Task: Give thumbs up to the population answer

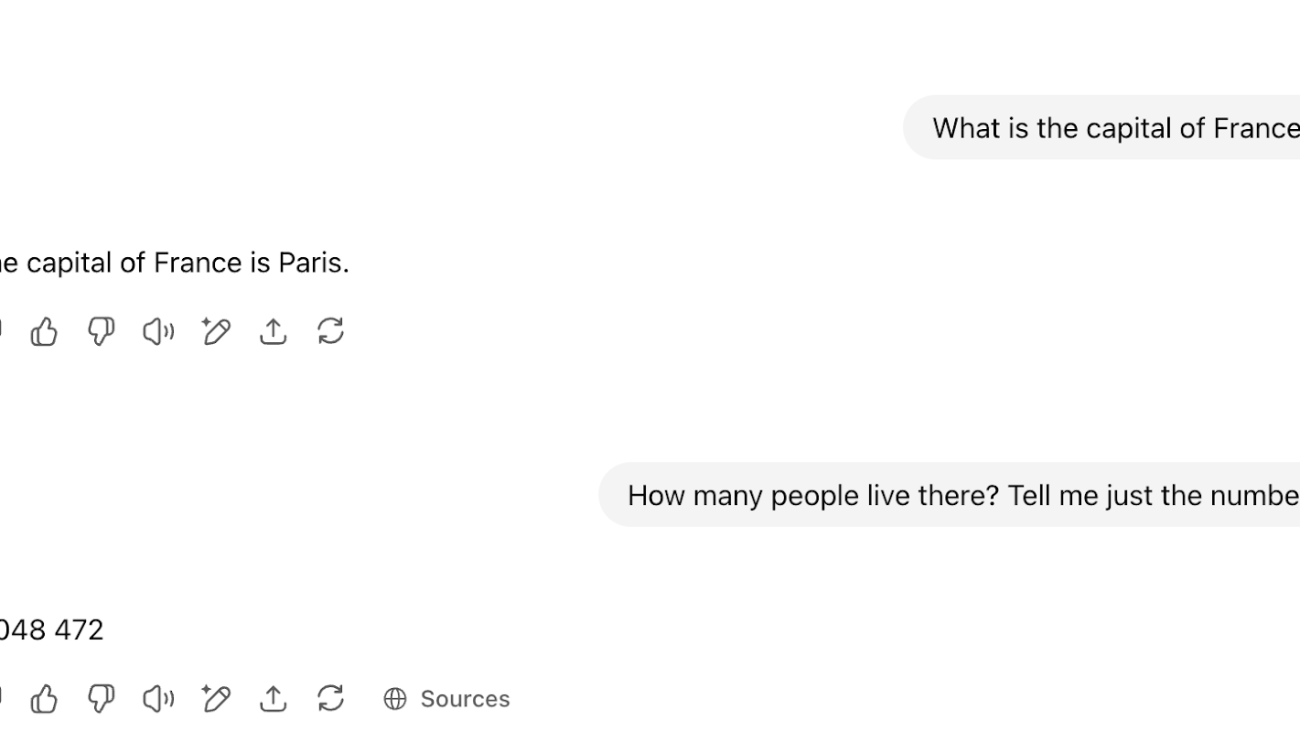Action: tap(43, 699)
